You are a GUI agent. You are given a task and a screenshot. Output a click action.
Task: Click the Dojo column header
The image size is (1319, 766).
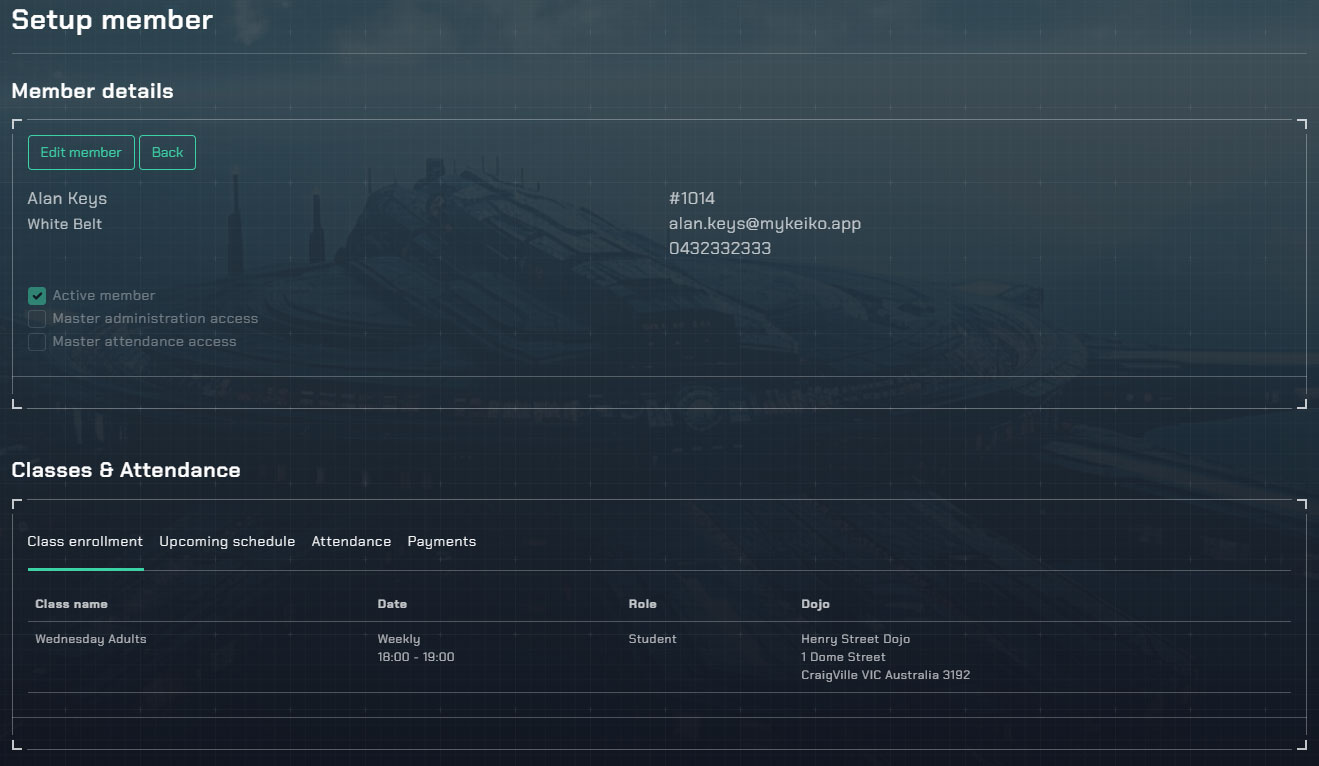(815, 604)
